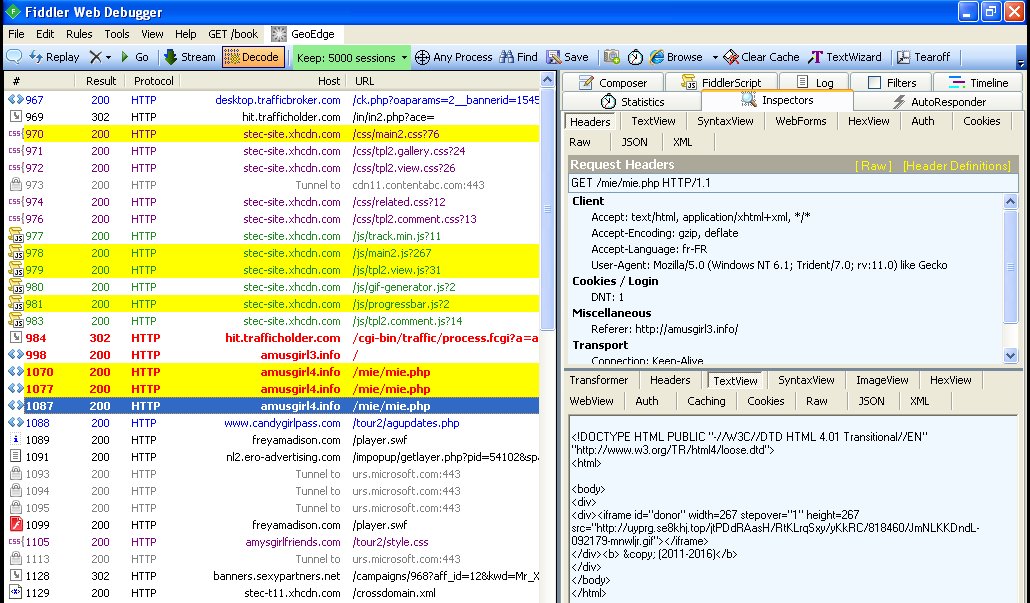This screenshot has height=603, width=1030.
Task: Select session 1088 www.candygirlpass.com row
Action: pos(273,423)
